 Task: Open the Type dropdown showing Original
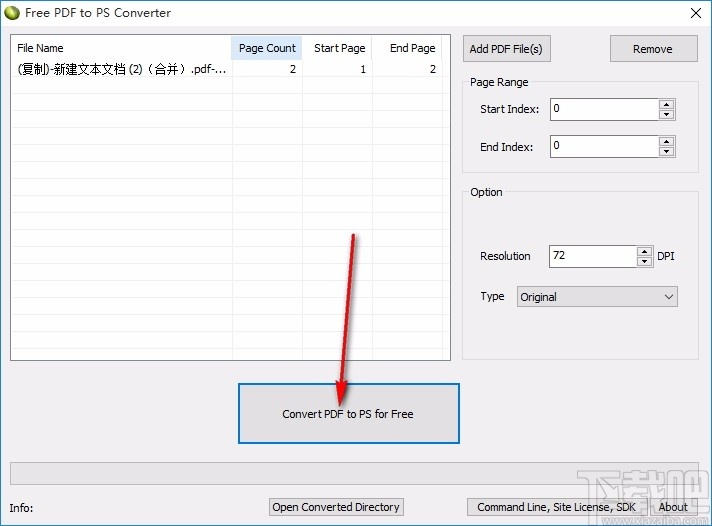click(x=597, y=297)
